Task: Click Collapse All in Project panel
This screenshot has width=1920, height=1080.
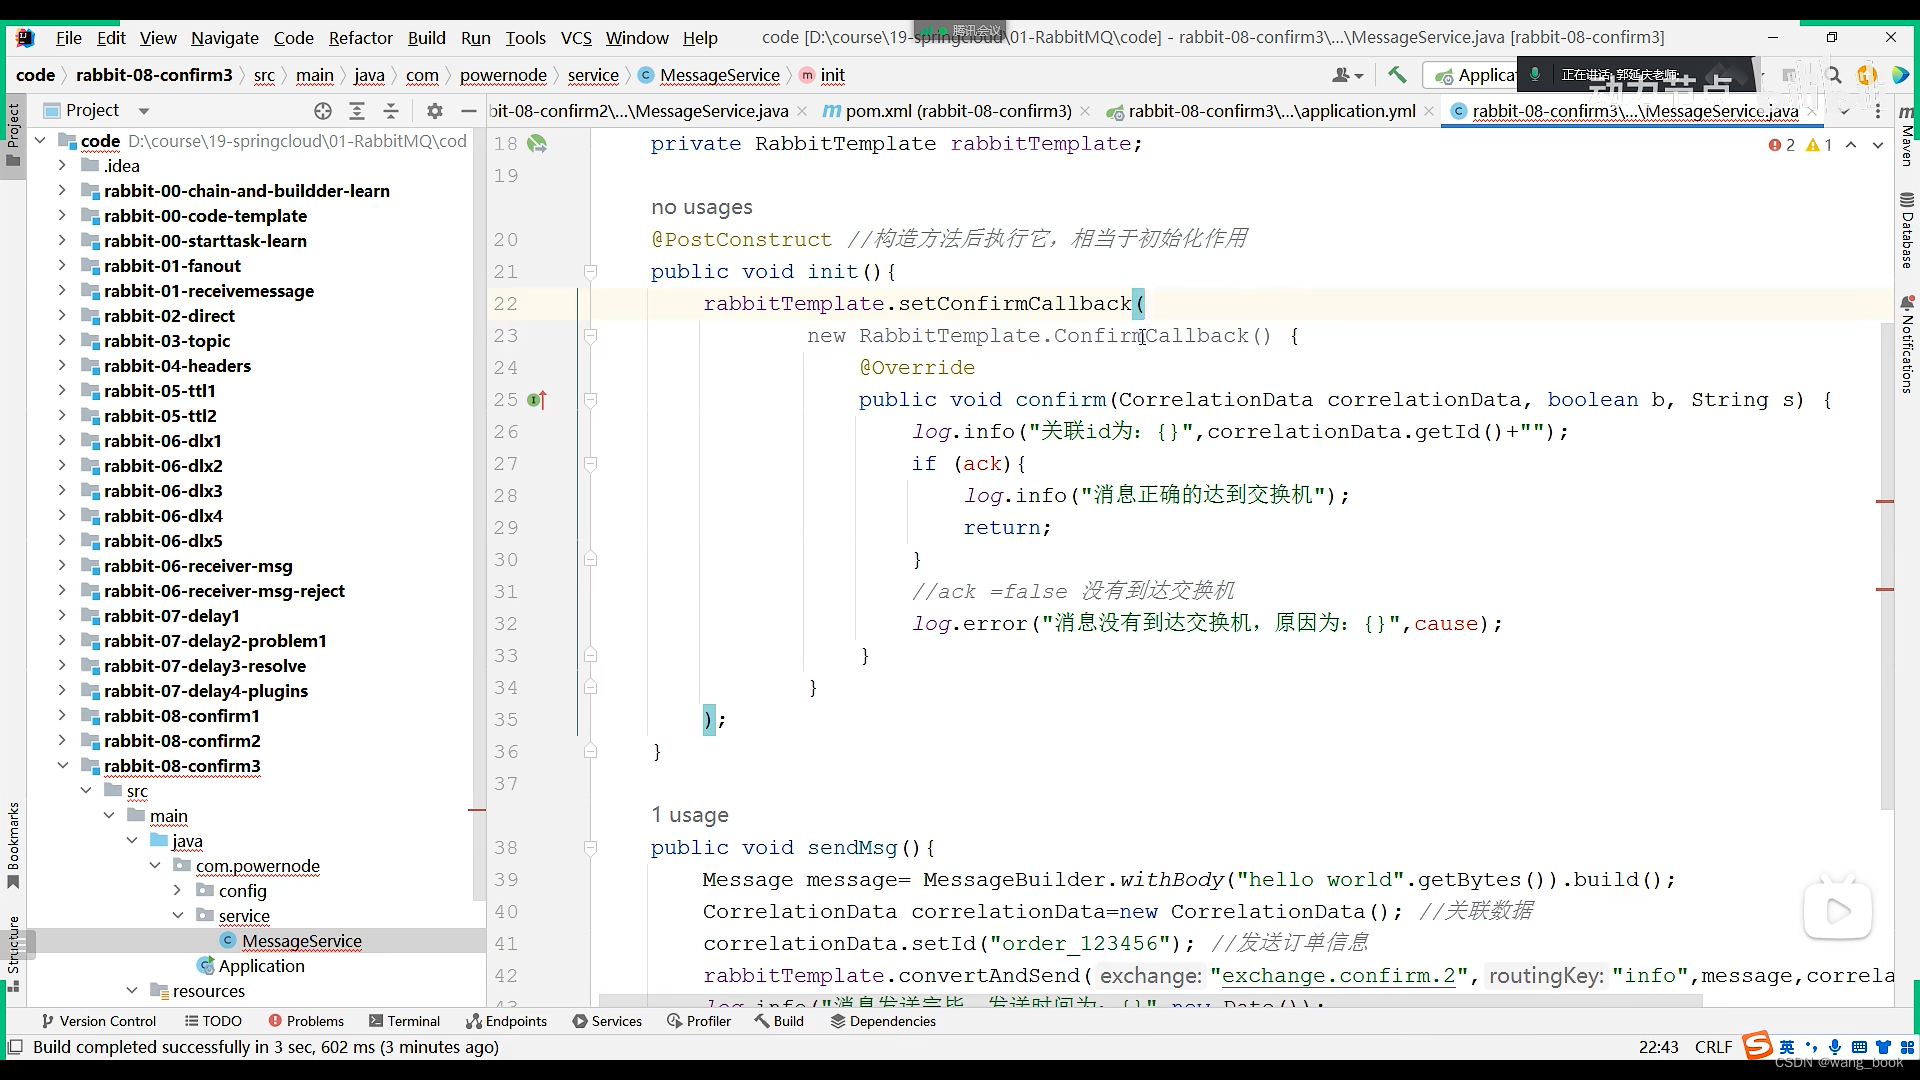Action: coord(391,111)
